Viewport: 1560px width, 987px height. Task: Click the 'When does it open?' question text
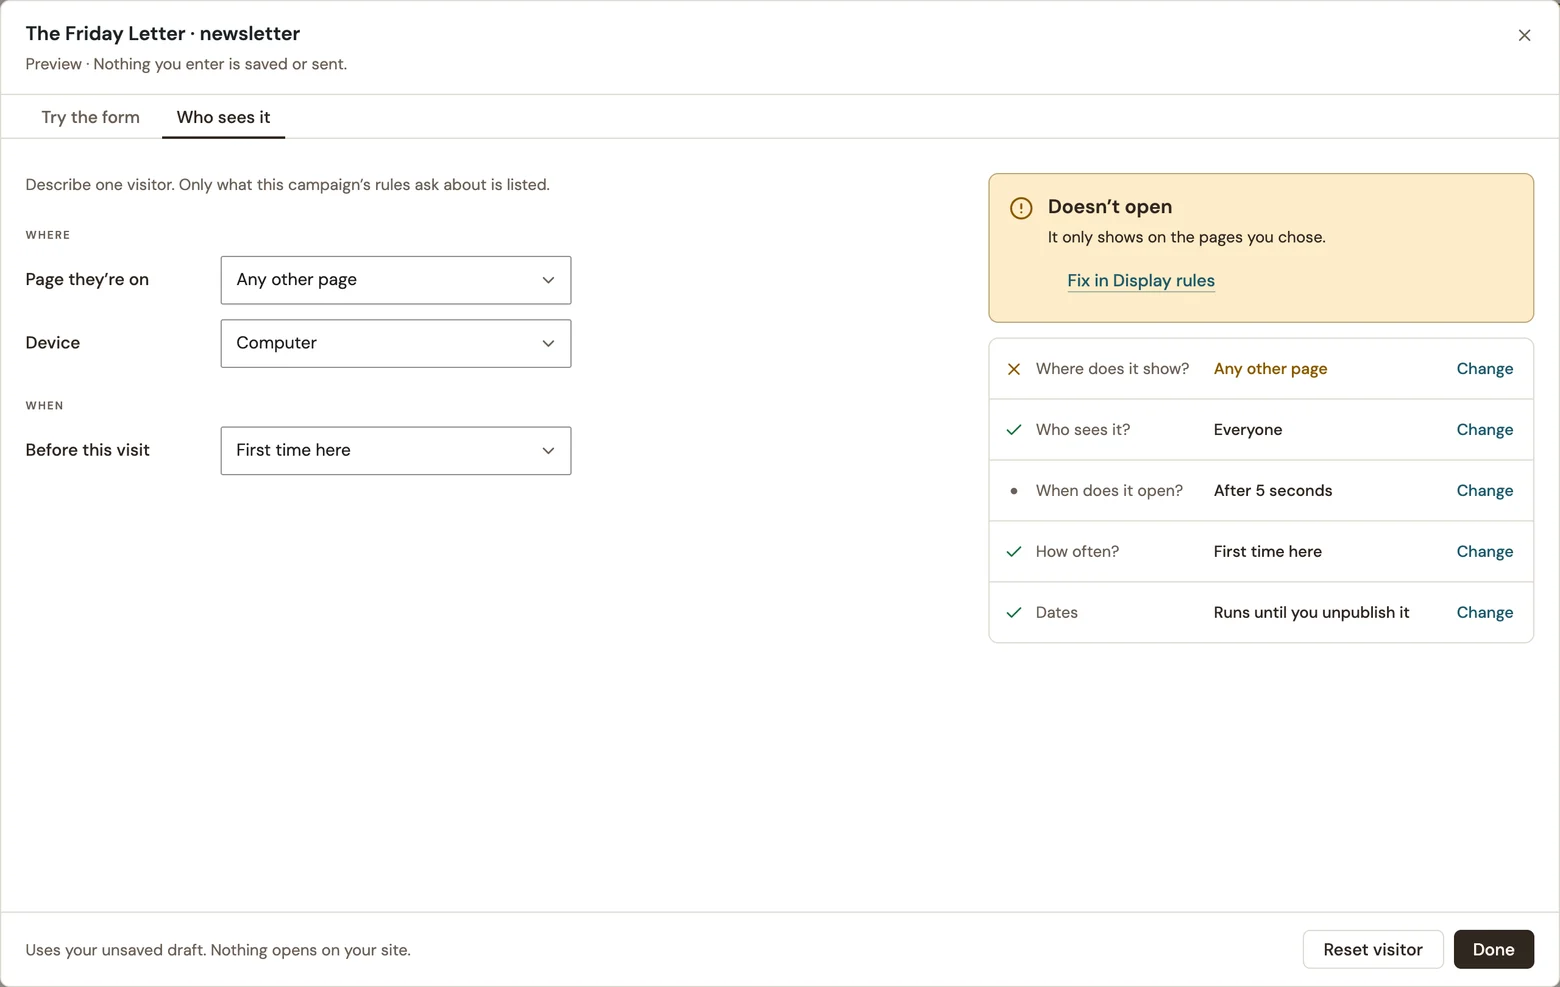pos(1109,491)
